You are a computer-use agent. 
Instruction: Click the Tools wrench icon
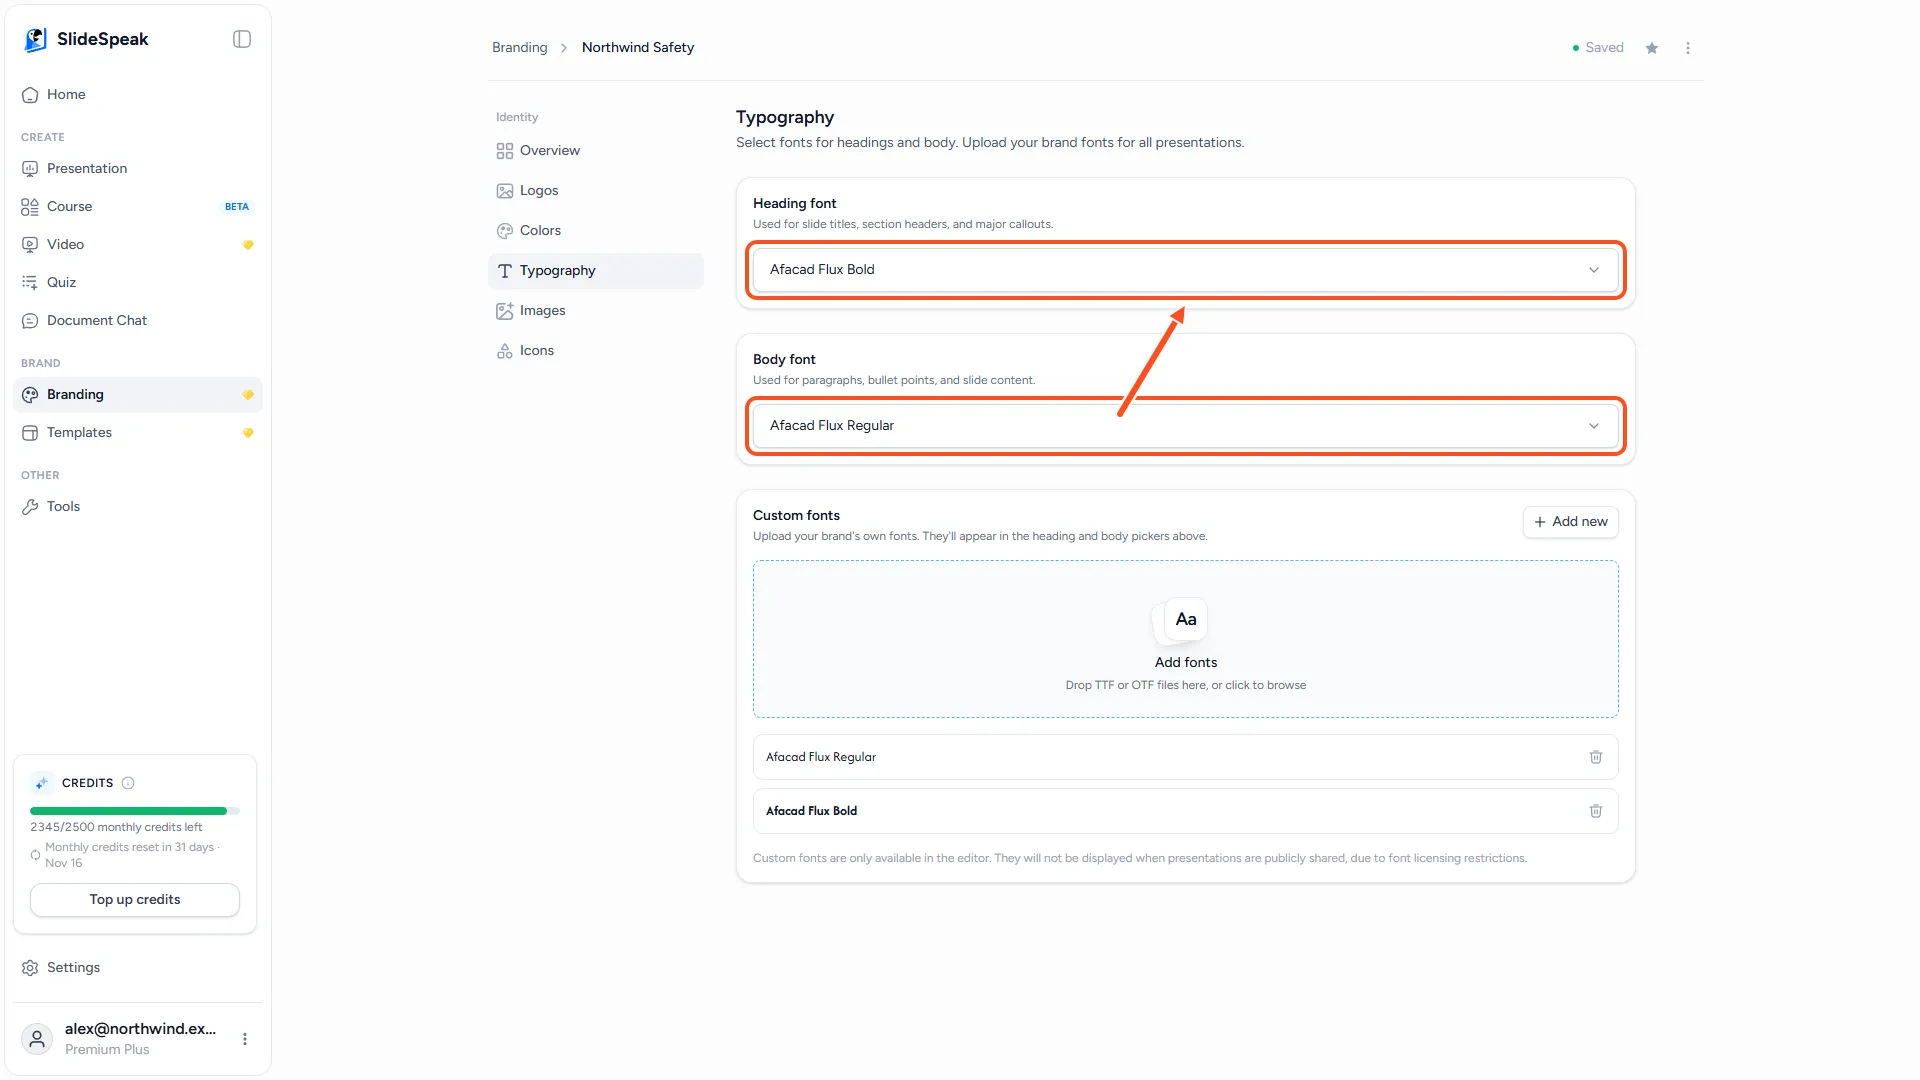coord(30,507)
